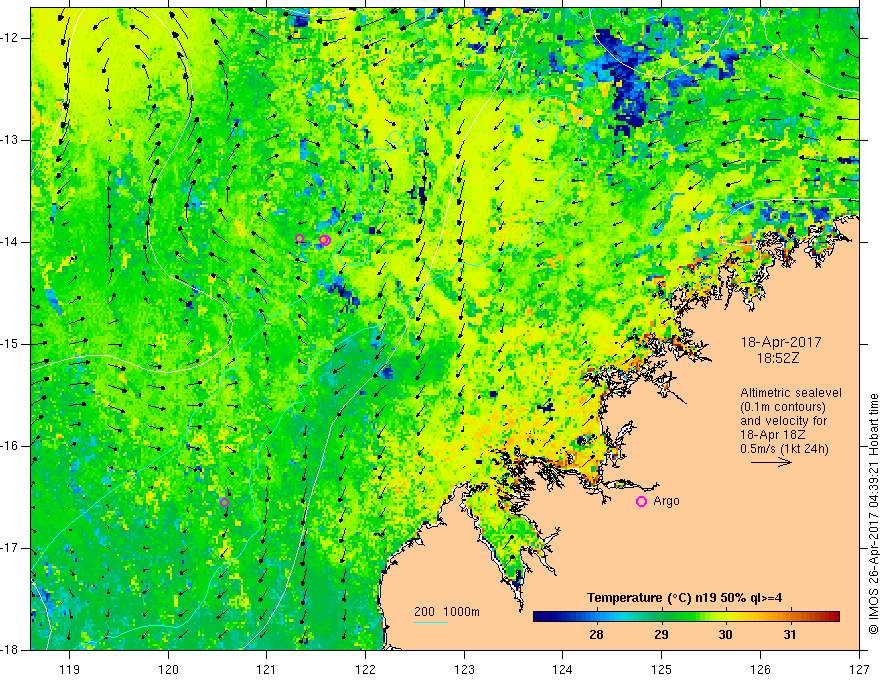
Task: Click the longitude axis label '127'
Action: [859, 669]
